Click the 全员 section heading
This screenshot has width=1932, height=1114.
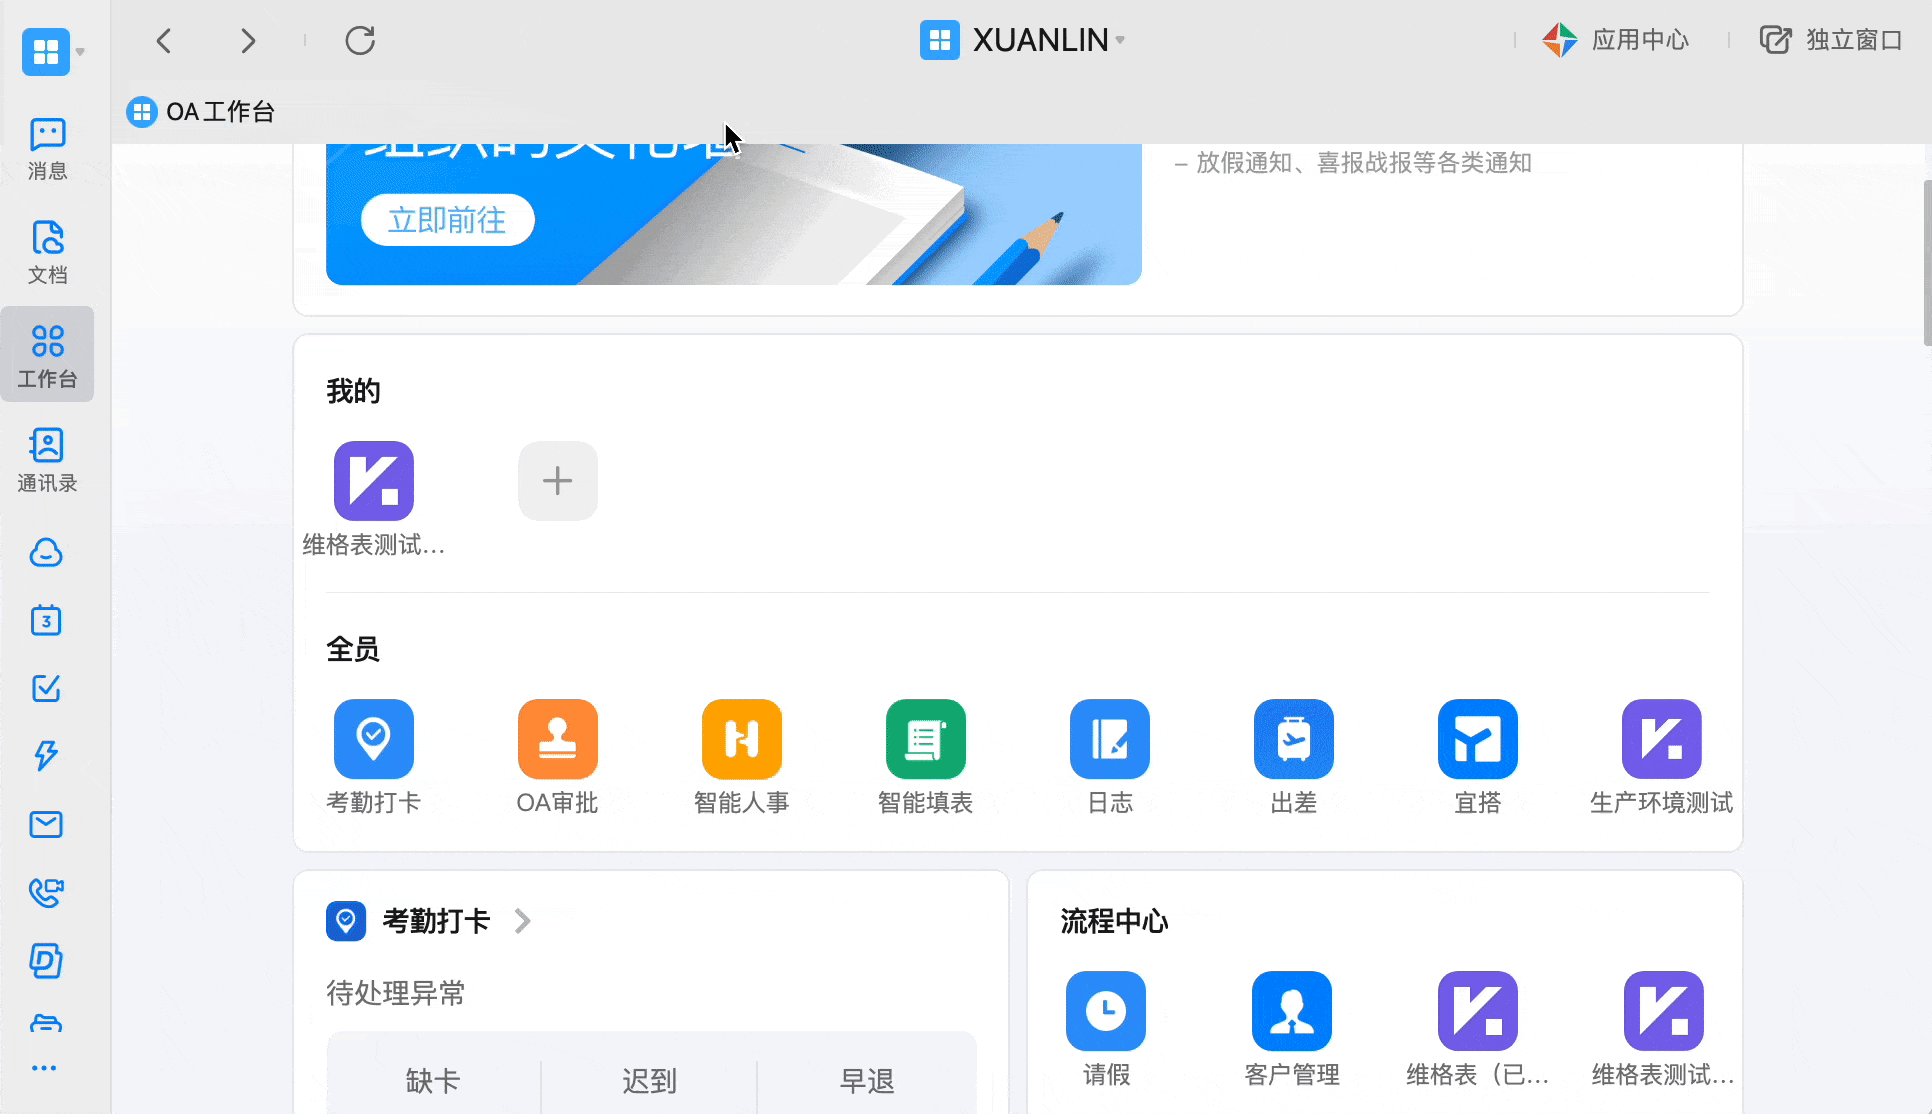pos(353,649)
